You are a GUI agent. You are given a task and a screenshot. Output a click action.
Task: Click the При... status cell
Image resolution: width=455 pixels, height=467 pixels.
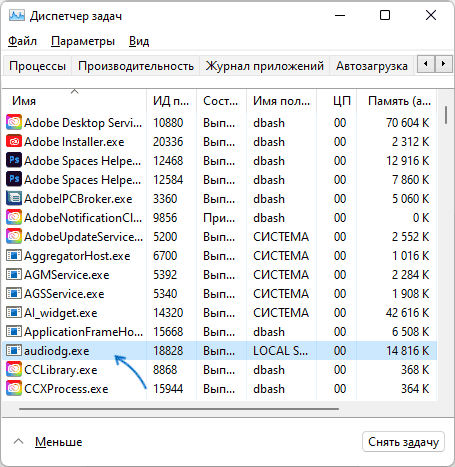[219, 218]
